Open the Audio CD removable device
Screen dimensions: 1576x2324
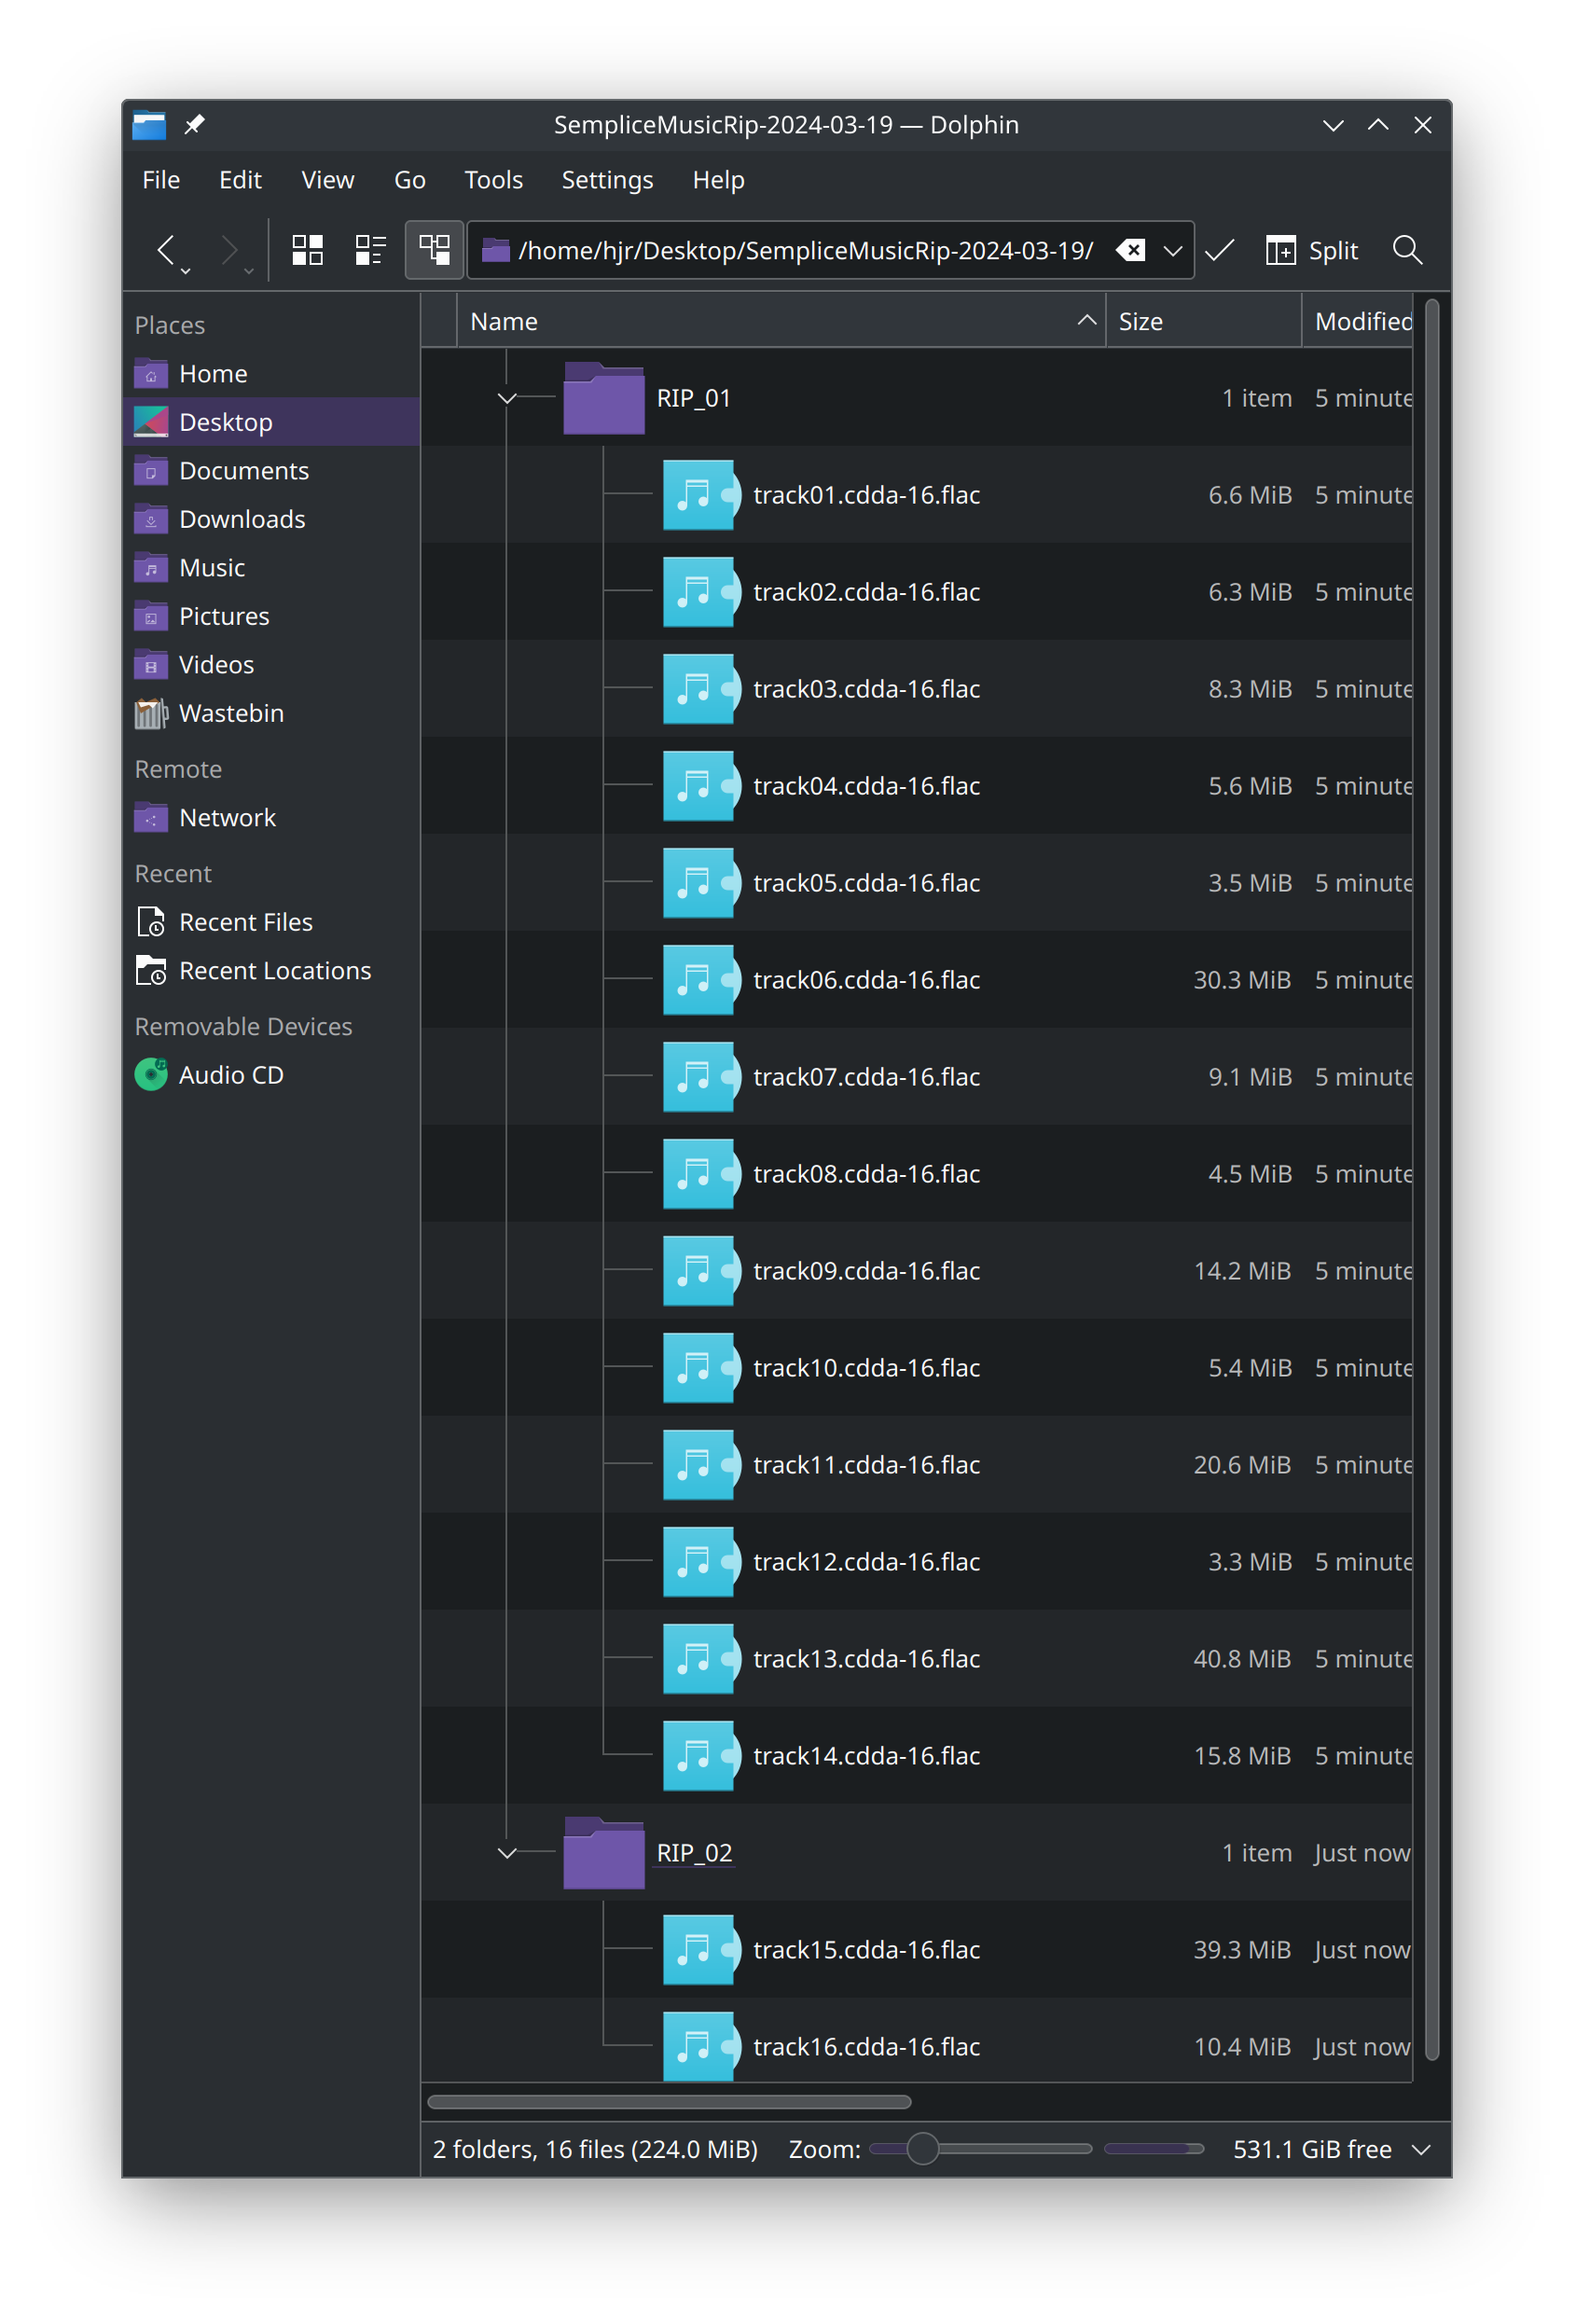[231, 1074]
